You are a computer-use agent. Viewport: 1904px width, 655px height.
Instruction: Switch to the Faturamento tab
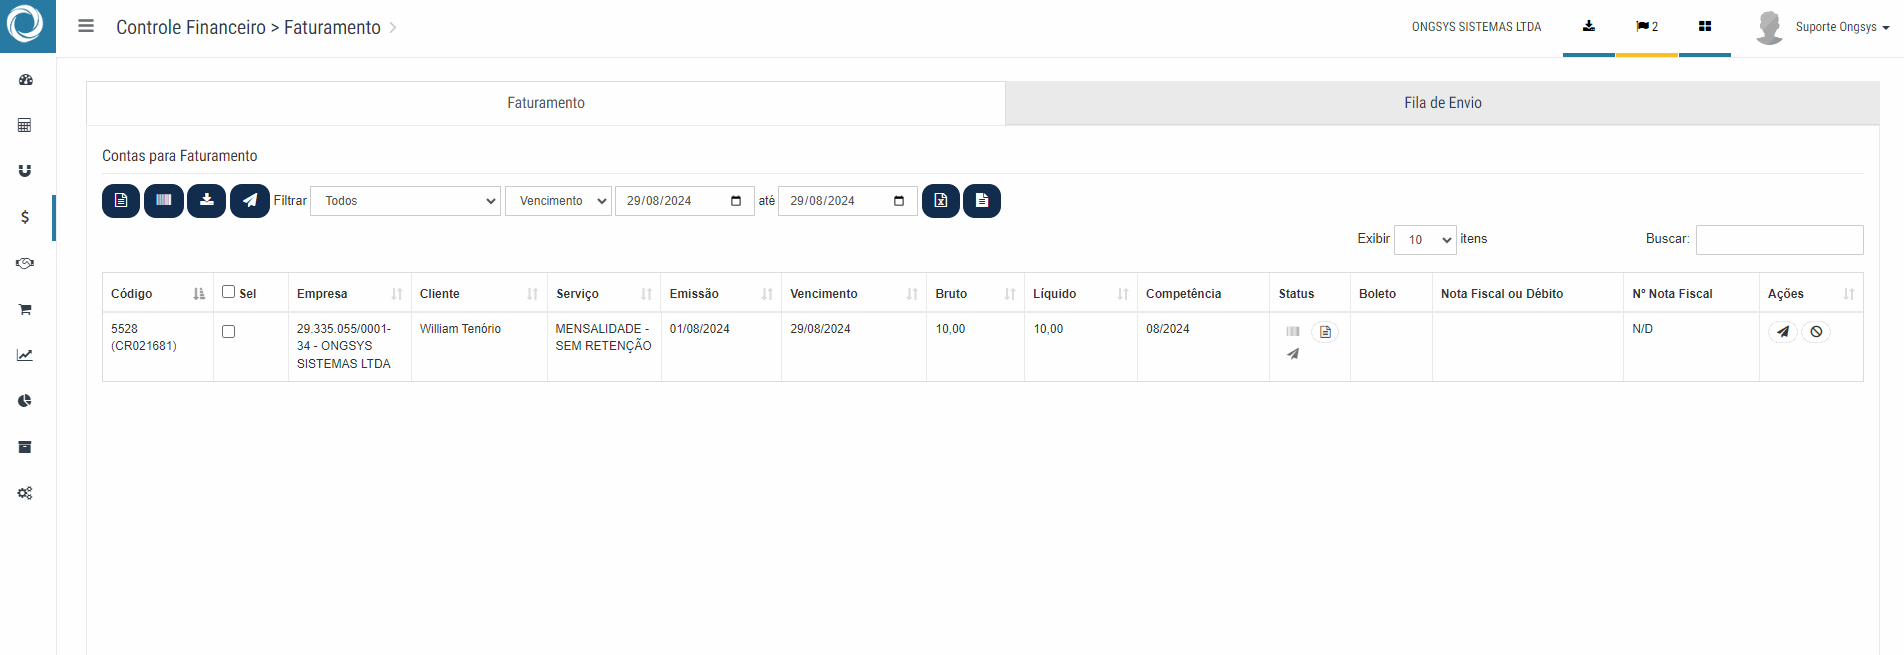click(546, 103)
